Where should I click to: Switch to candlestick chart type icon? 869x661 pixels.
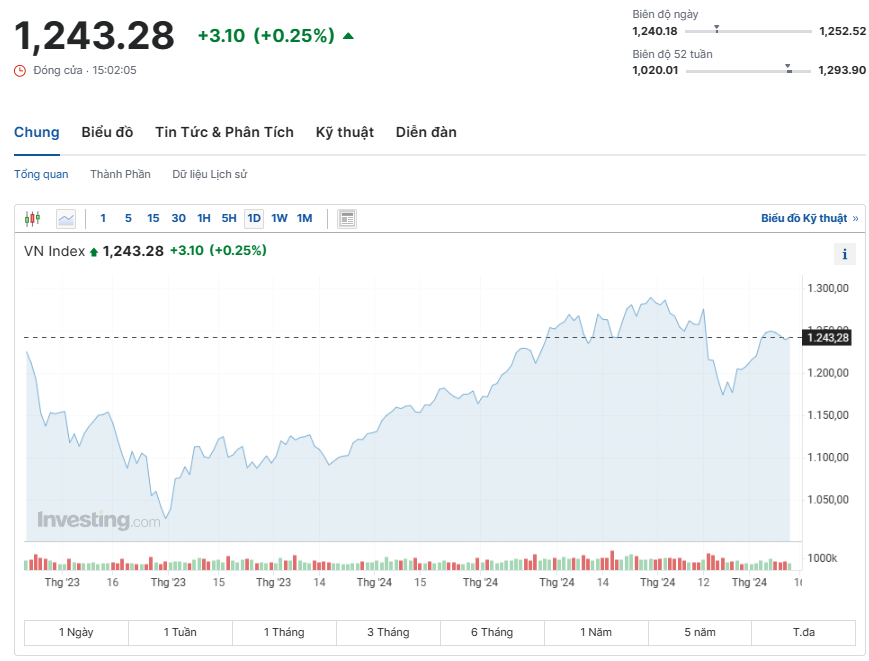pos(32,218)
